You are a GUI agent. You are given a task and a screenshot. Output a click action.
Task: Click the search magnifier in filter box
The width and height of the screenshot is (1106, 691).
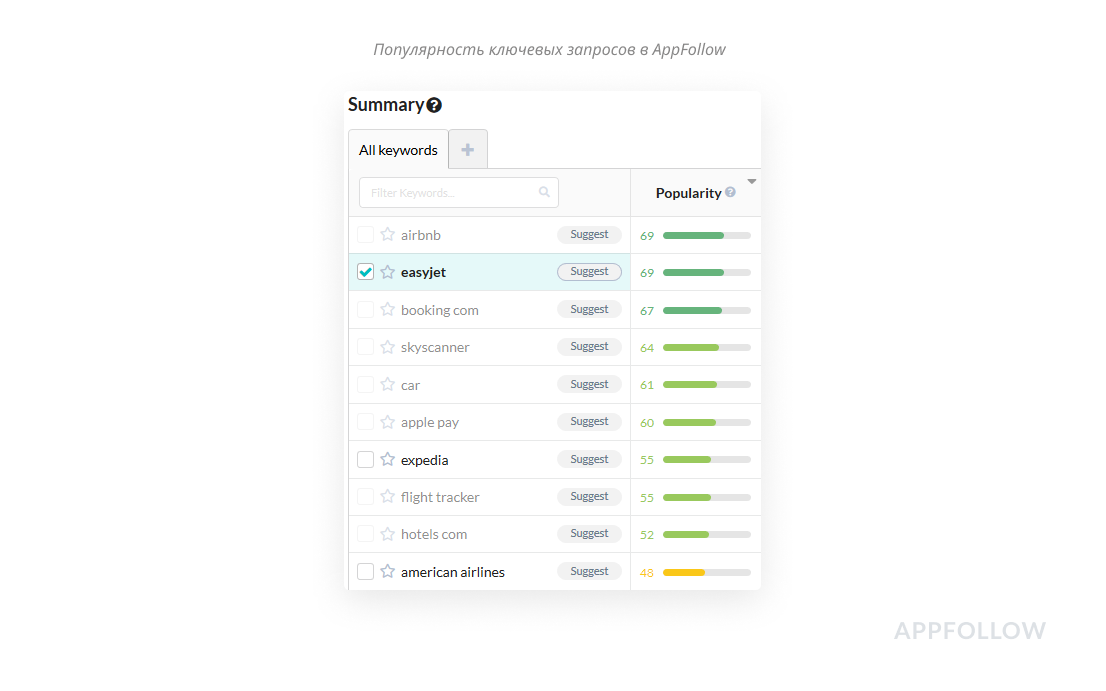[544, 192]
